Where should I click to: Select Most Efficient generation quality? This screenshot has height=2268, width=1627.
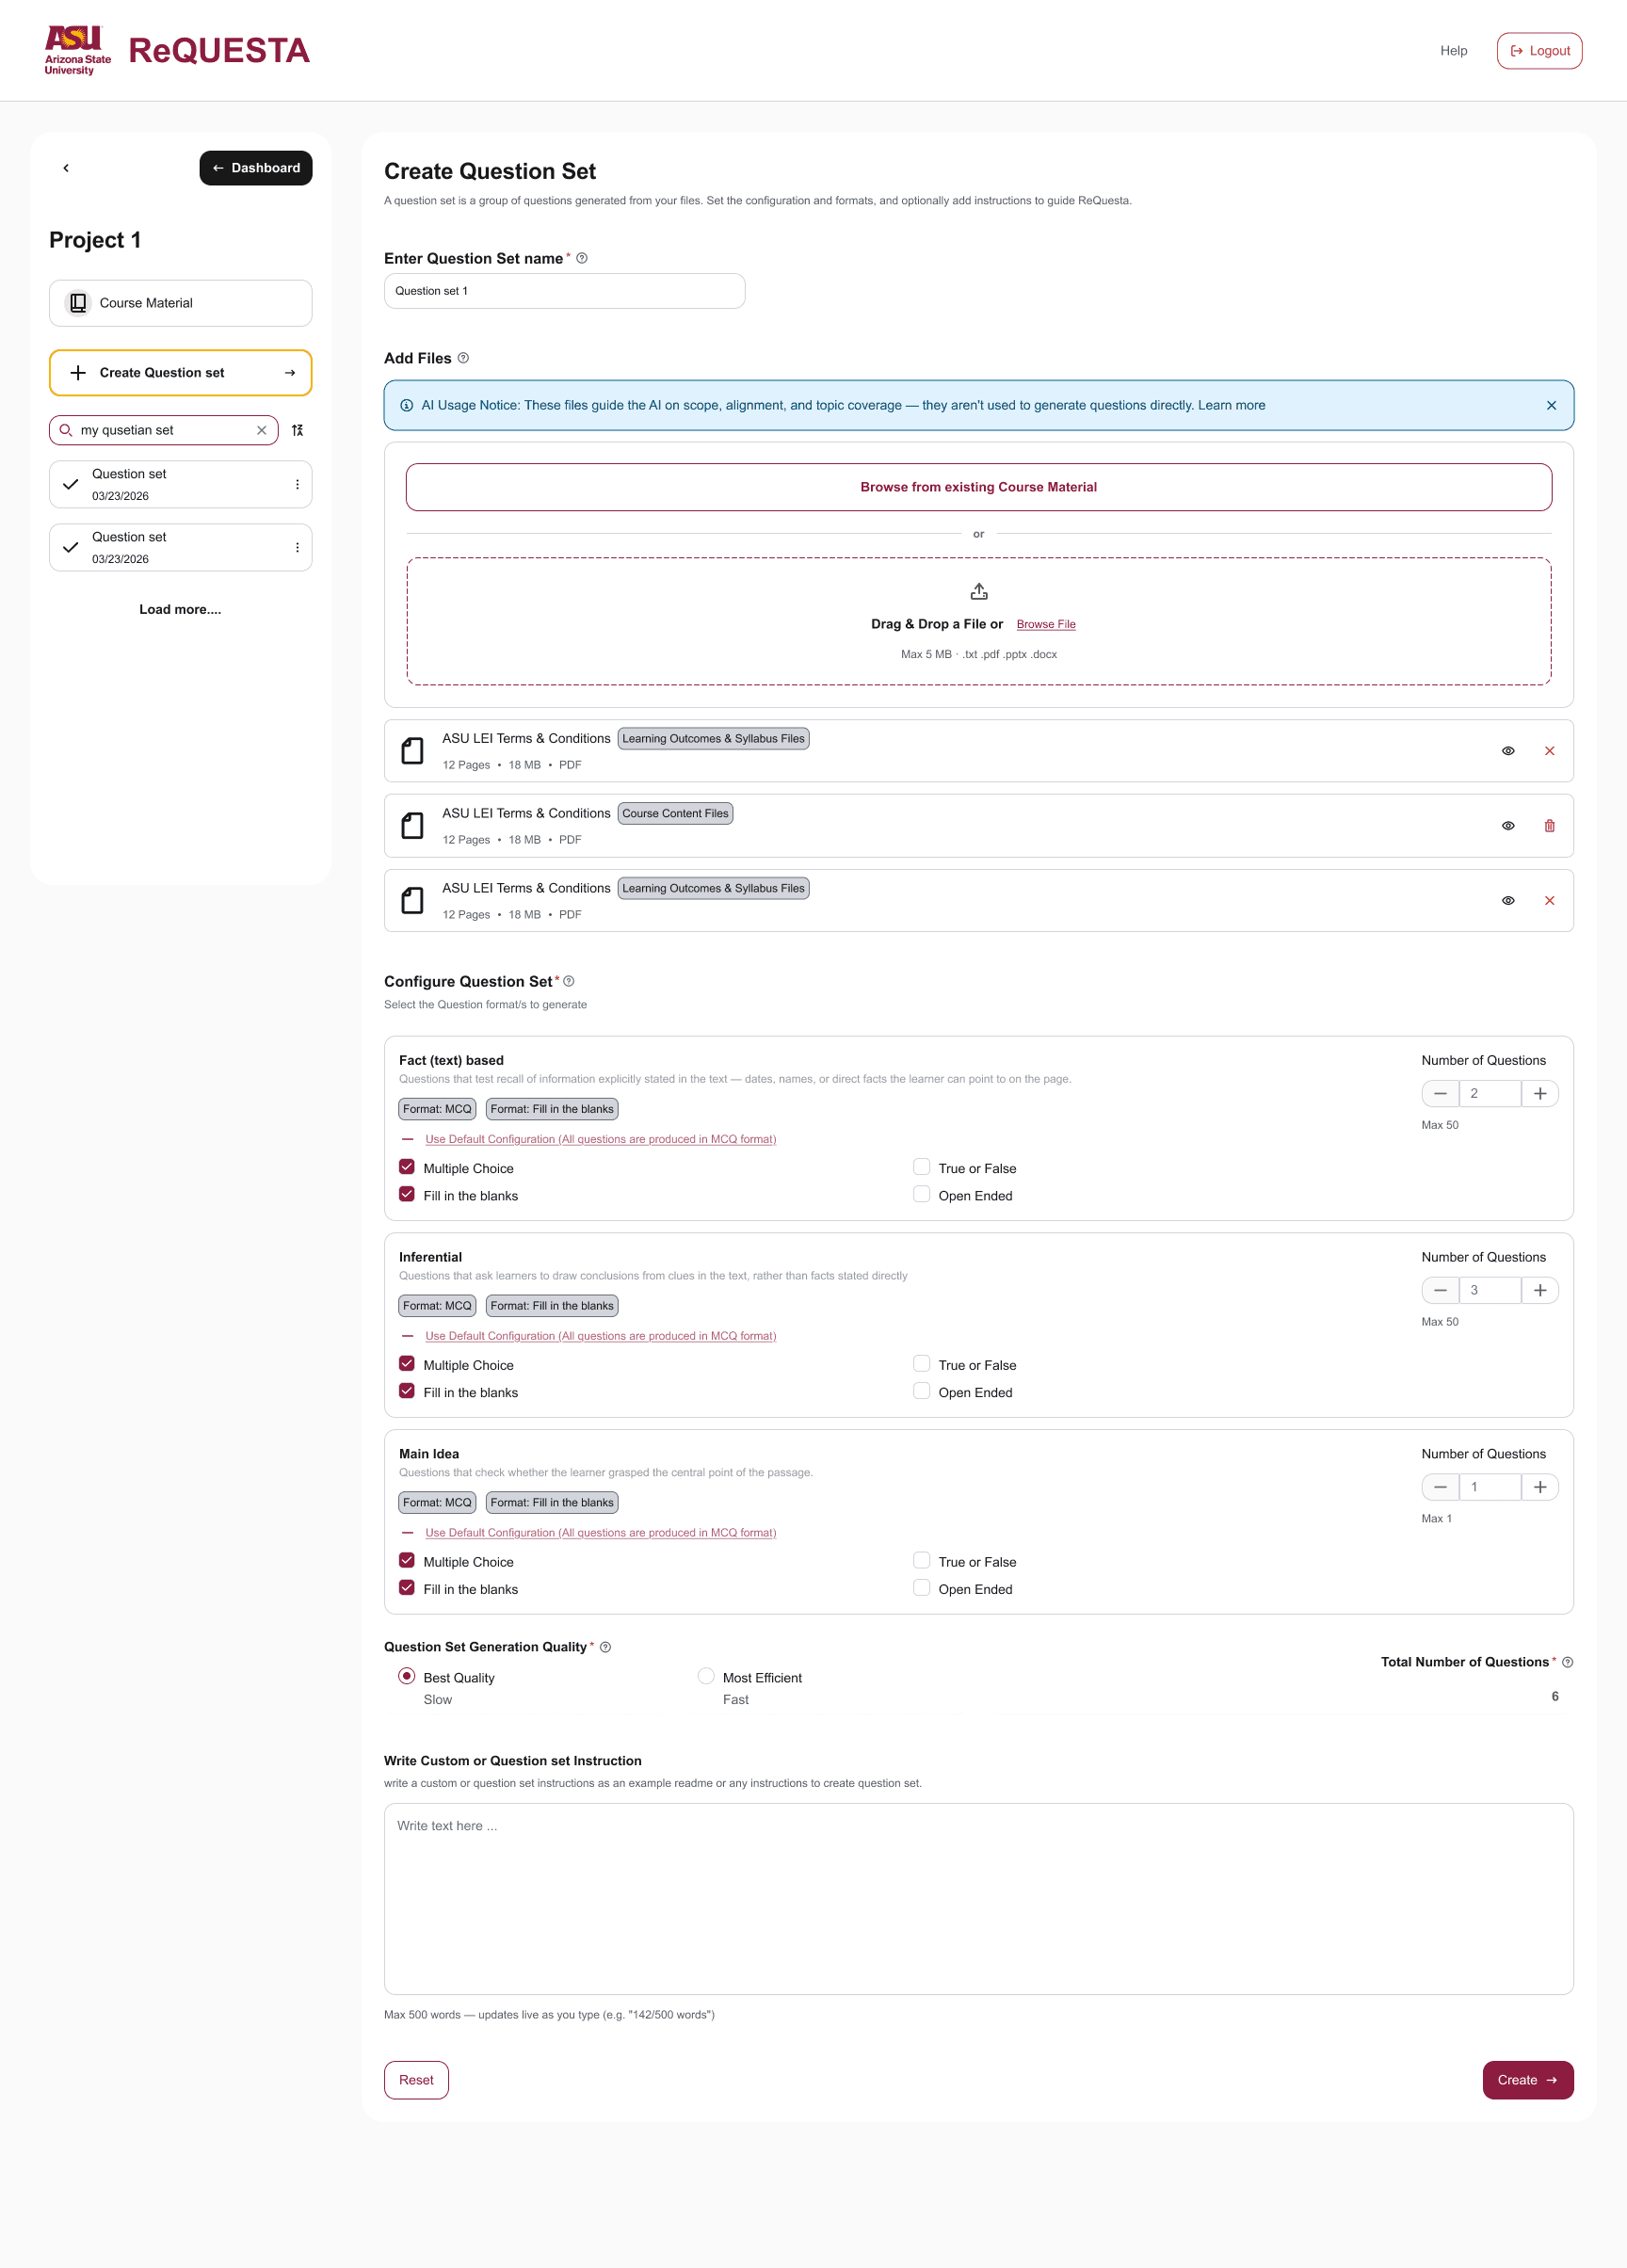pyautogui.click(x=706, y=1676)
